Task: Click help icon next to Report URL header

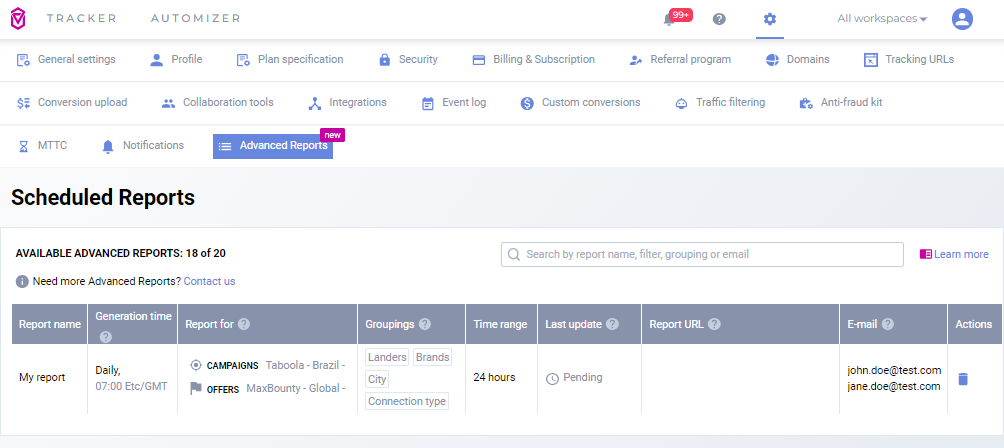Action: [714, 324]
